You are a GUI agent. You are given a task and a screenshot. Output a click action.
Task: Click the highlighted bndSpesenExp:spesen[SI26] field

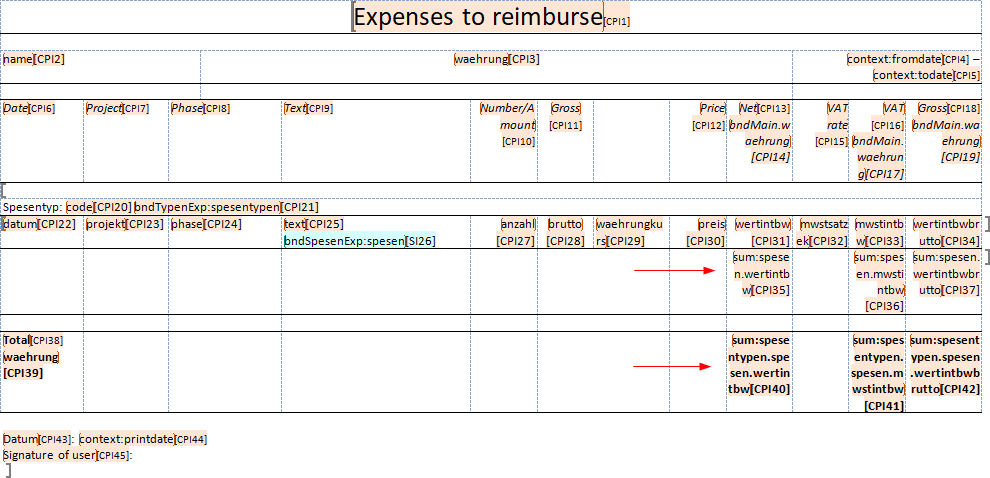tap(360, 241)
